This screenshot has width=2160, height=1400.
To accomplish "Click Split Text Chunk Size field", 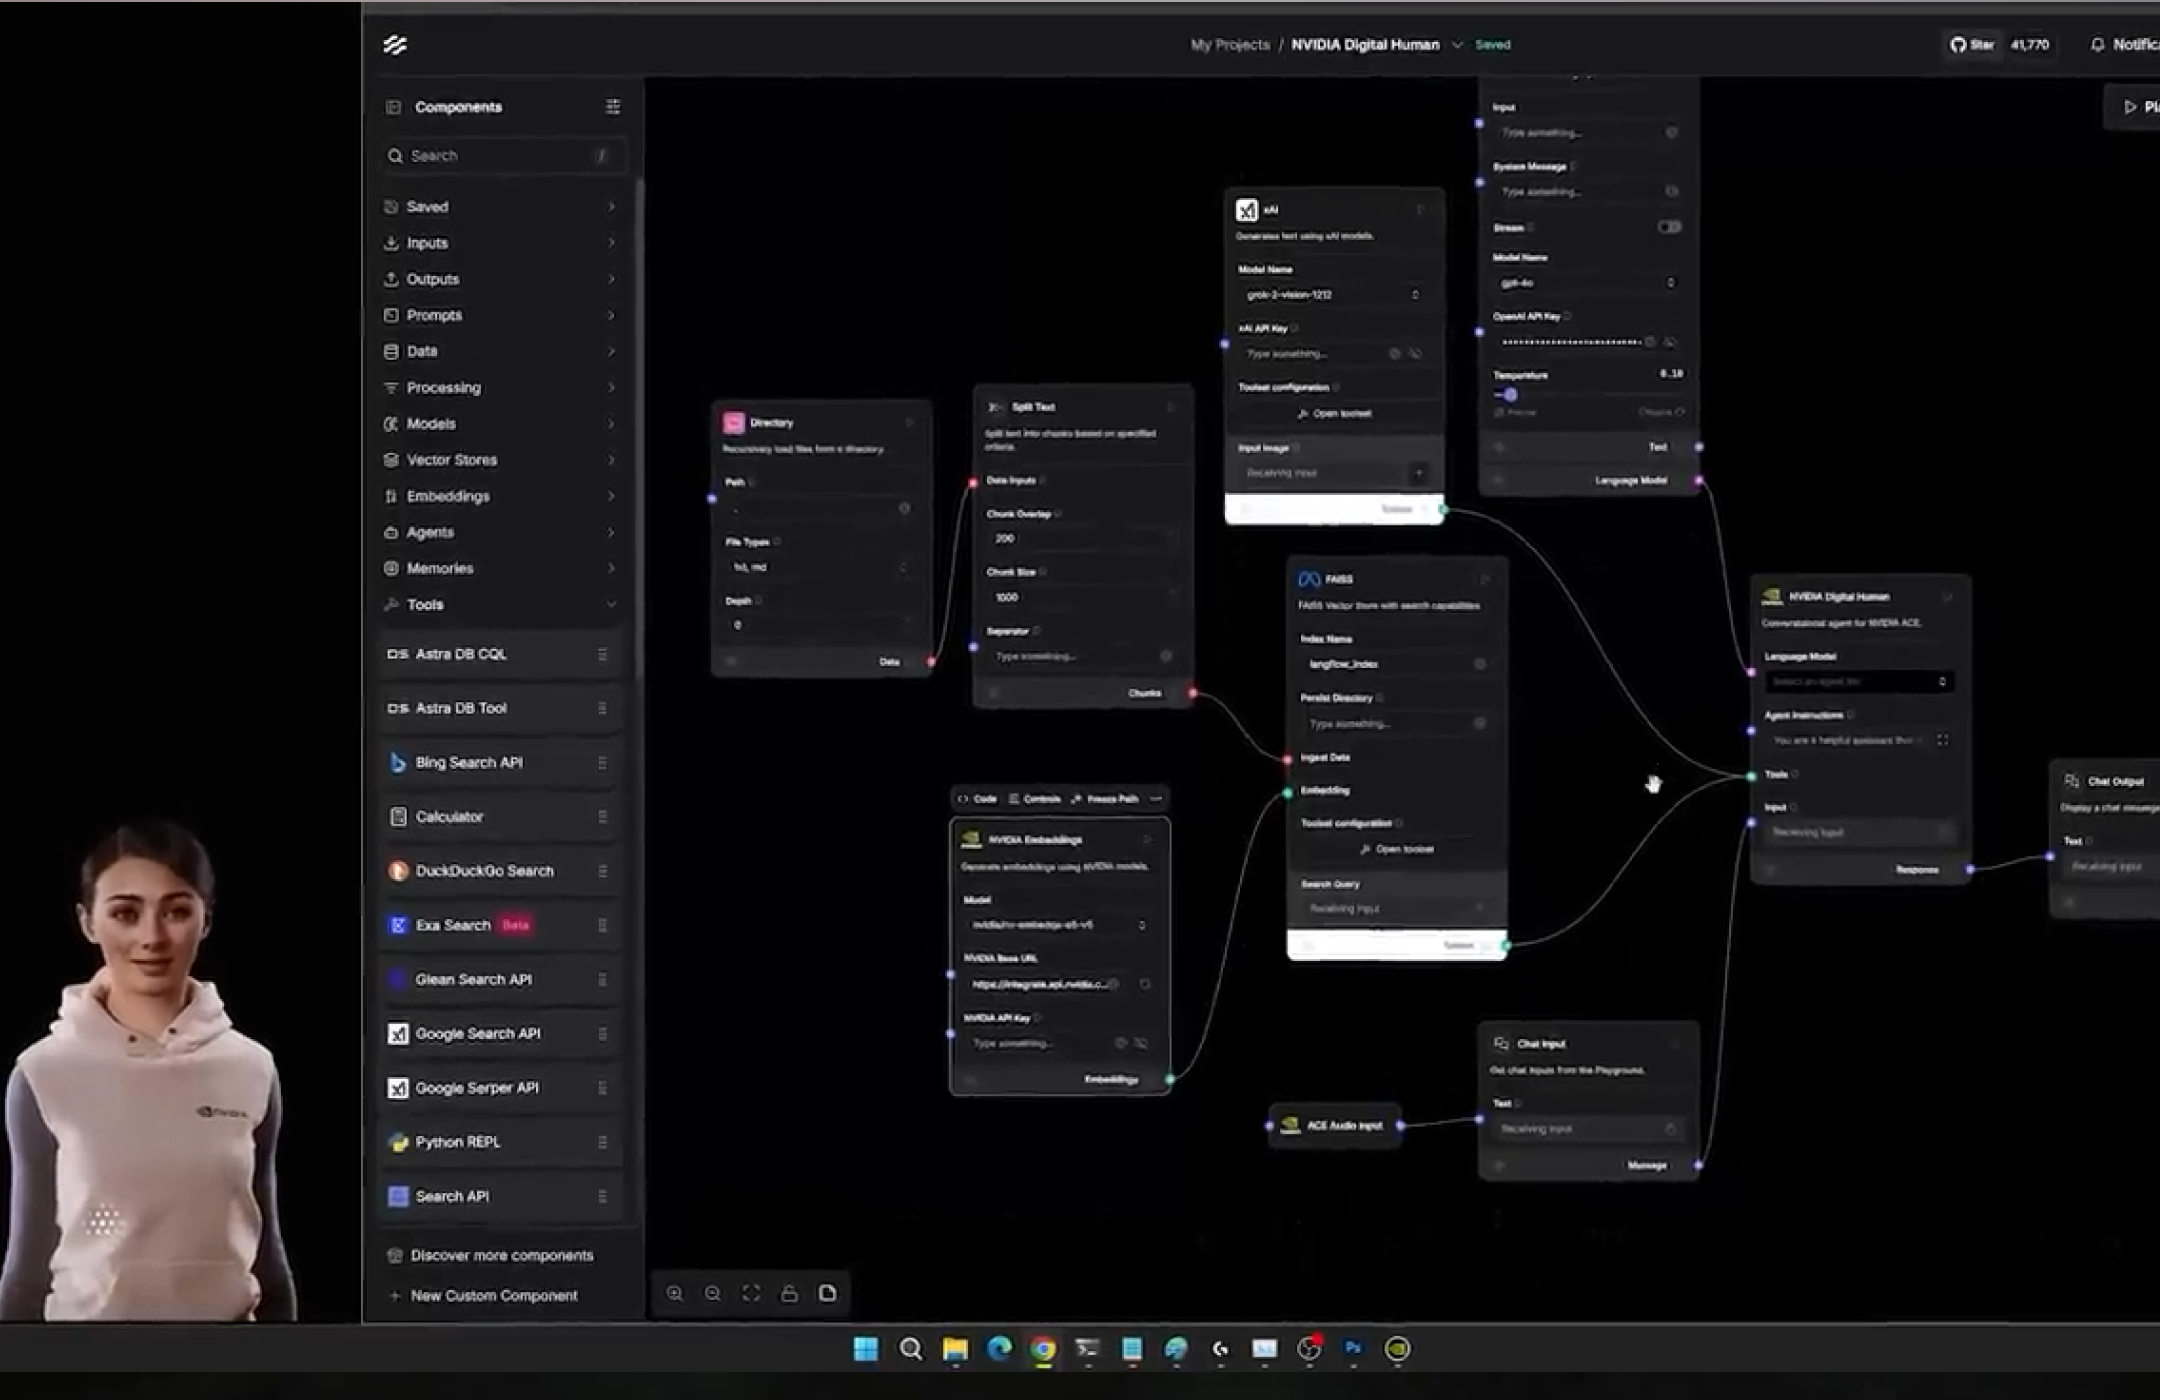I will [x=1082, y=598].
